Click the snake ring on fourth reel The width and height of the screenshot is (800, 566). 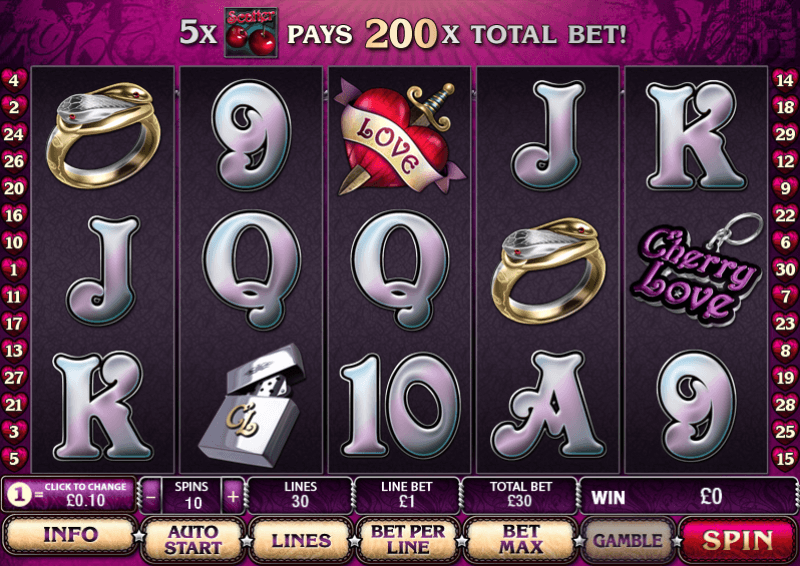pyautogui.click(x=548, y=270)
